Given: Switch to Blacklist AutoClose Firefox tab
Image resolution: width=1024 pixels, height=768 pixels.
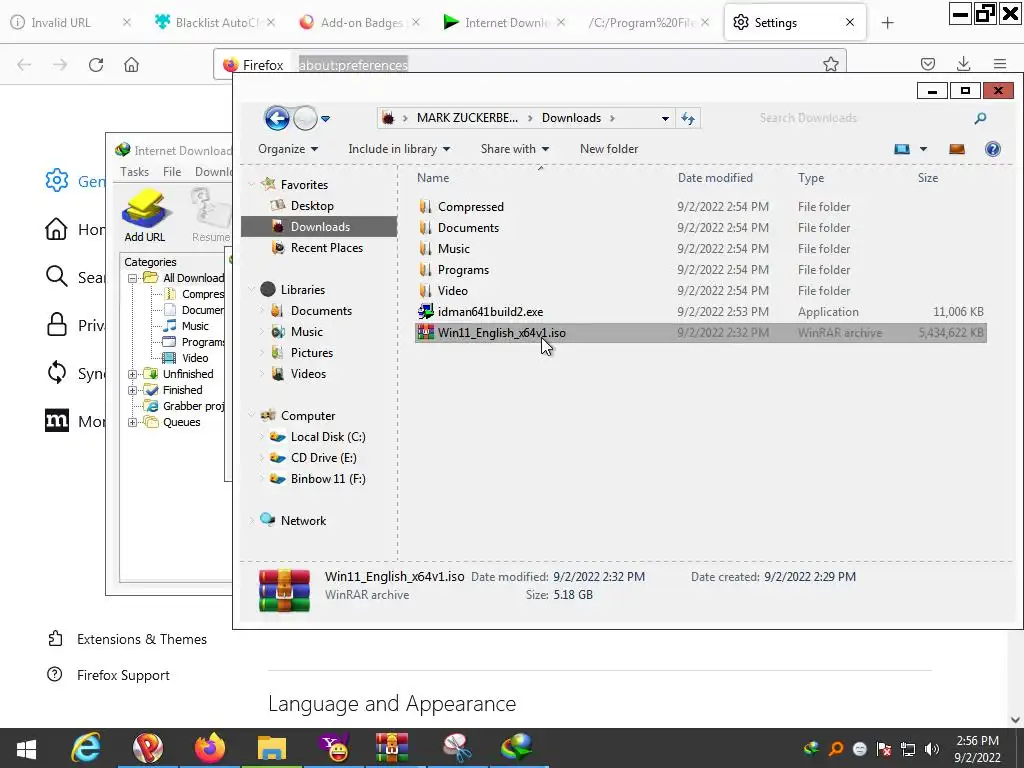Looking at the screenshot, I should point(215,23).
